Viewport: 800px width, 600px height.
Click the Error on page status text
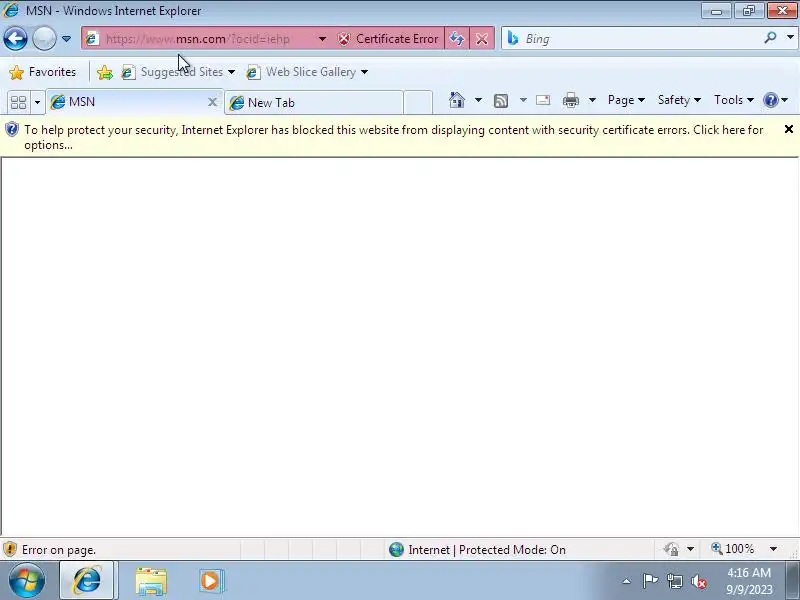(x=59, y=550)
